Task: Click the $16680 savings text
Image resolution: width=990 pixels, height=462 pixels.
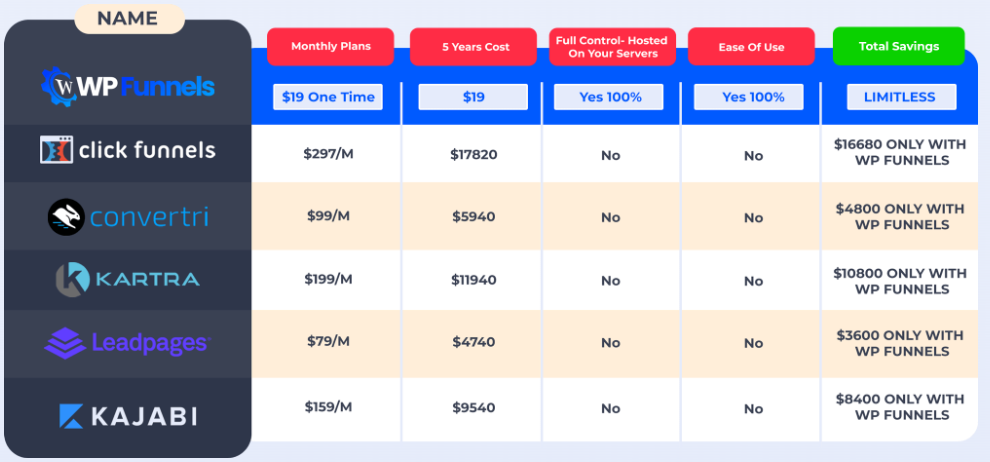Action: (900, 152)
